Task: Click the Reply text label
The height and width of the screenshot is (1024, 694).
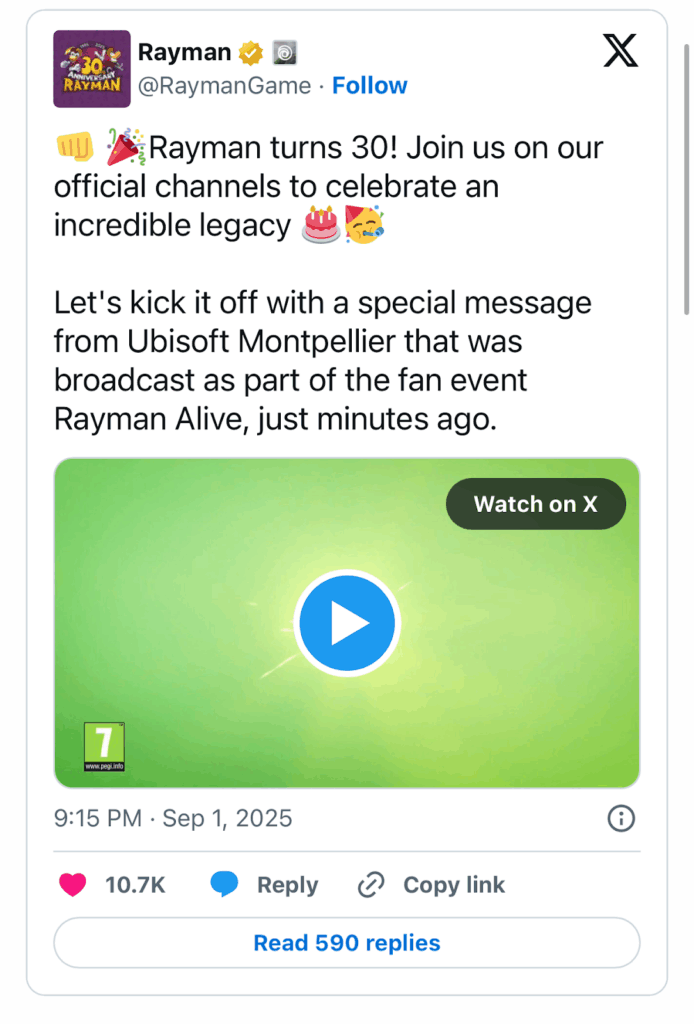Action: coord(287,885)
